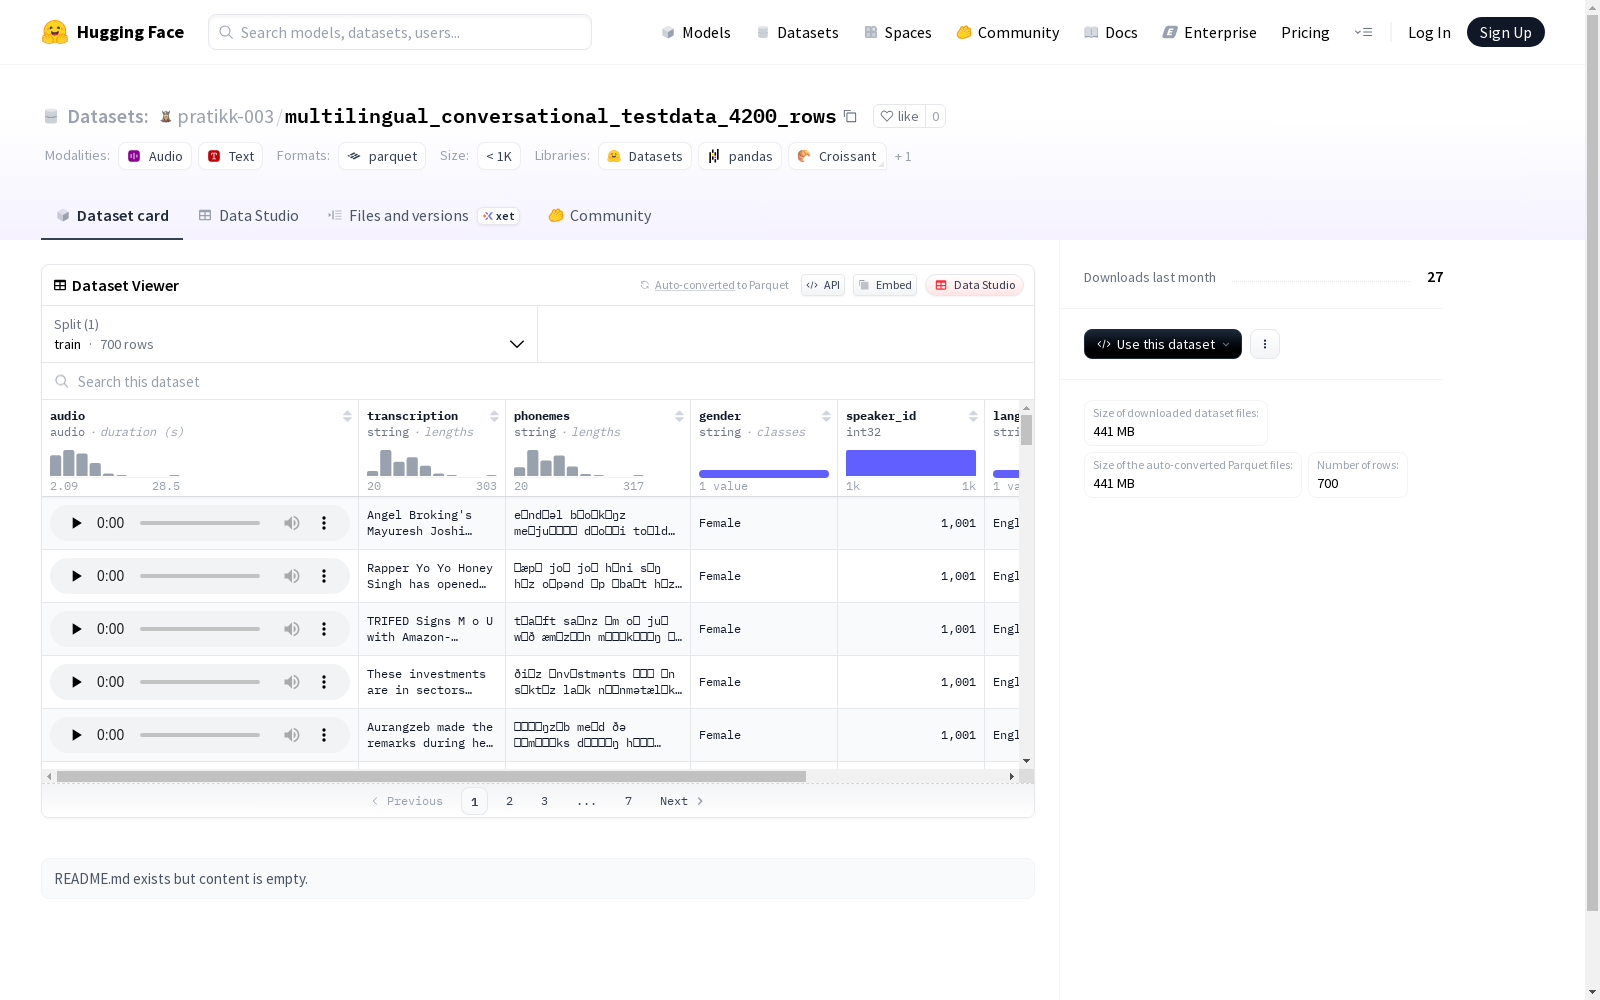The image size is (1600, 1000).
Task: Switch to the Dataset card tab
Action: tap(112, 216)
